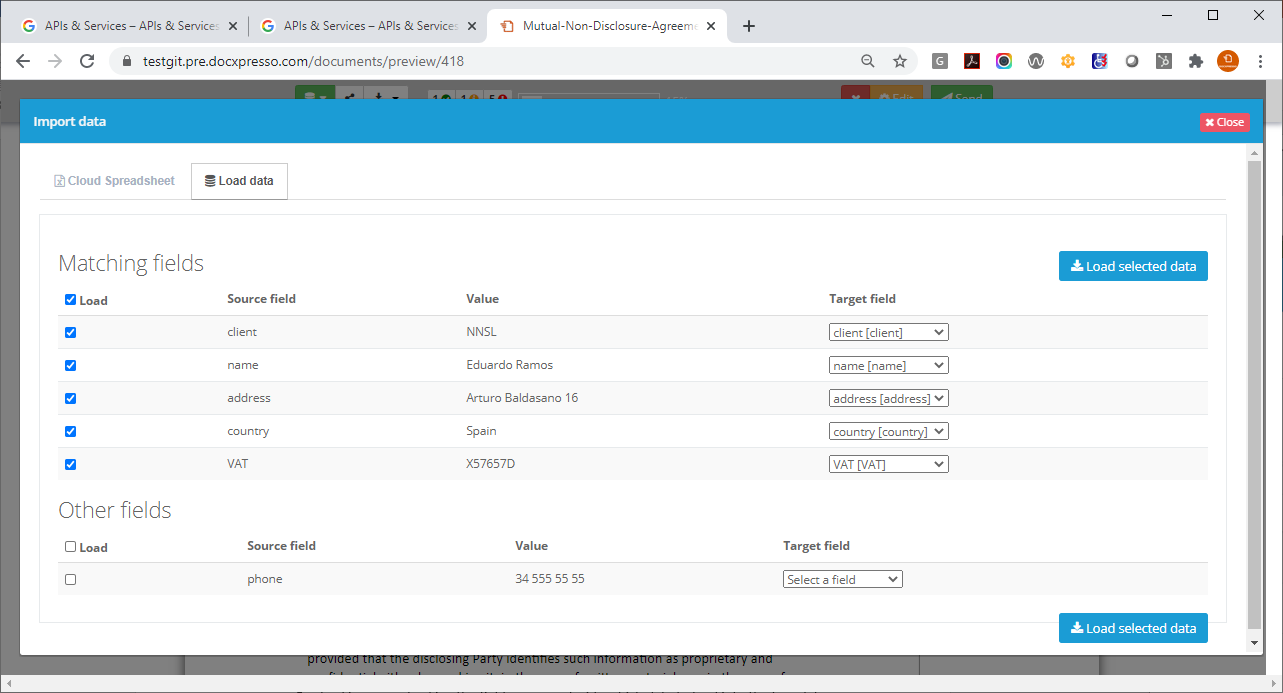Open the gray G extension
The height and width of the screenshot is (693, 1283).
coord(940,61)
